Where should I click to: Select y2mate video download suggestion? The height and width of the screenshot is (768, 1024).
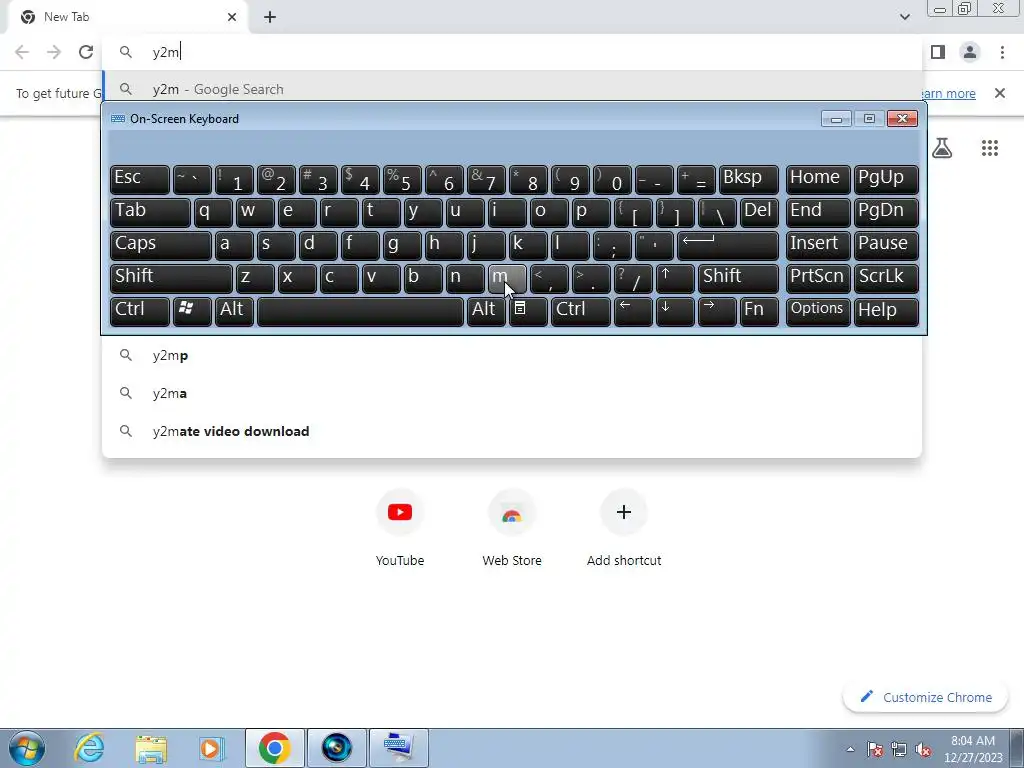[512, 431]
